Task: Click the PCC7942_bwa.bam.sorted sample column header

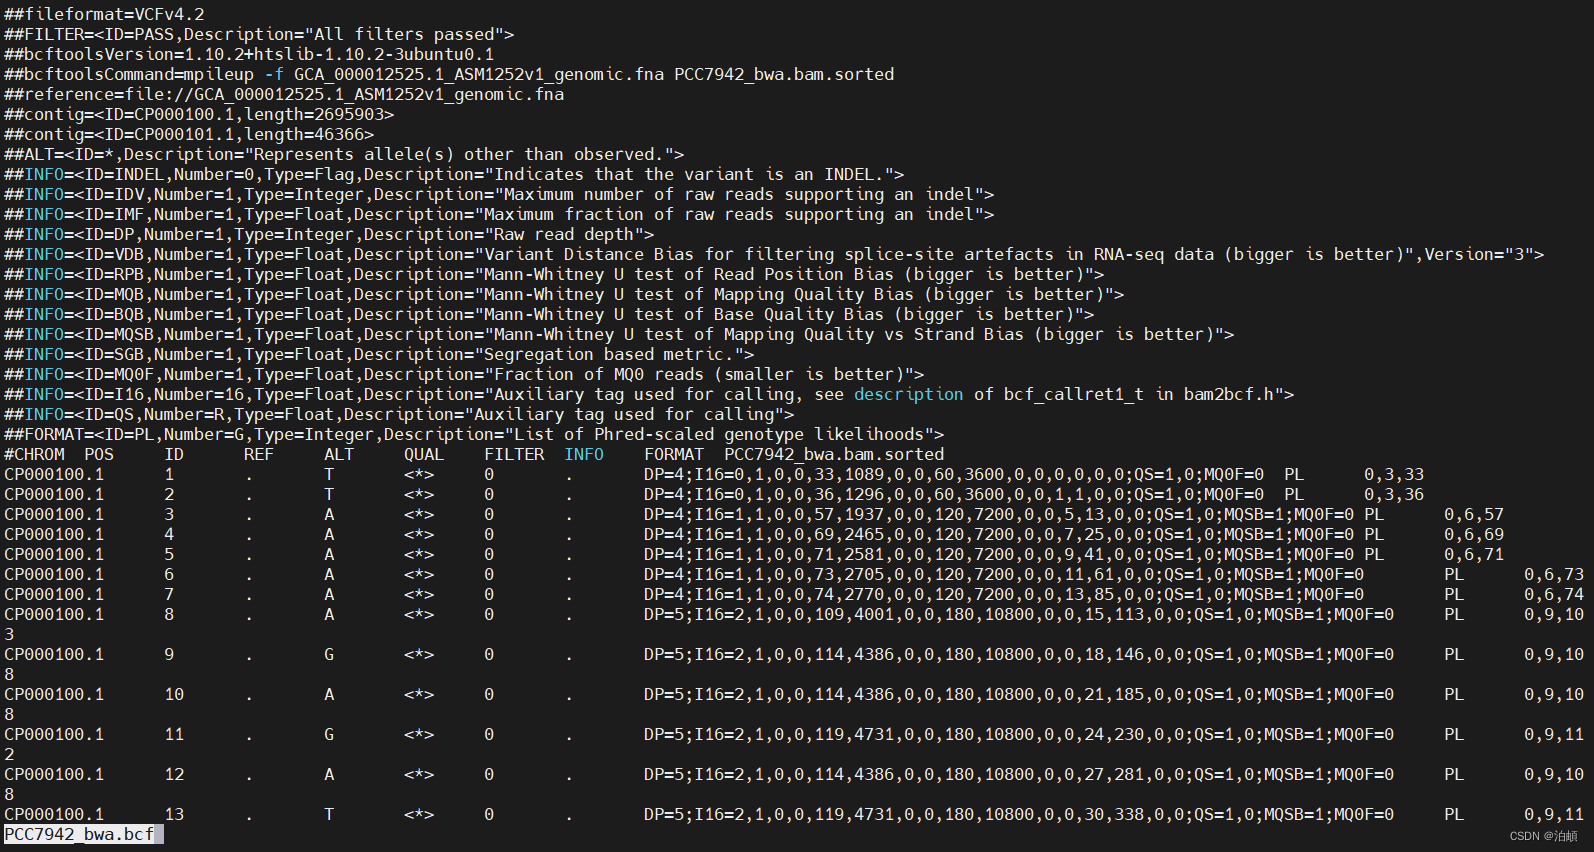Action: 834,454
